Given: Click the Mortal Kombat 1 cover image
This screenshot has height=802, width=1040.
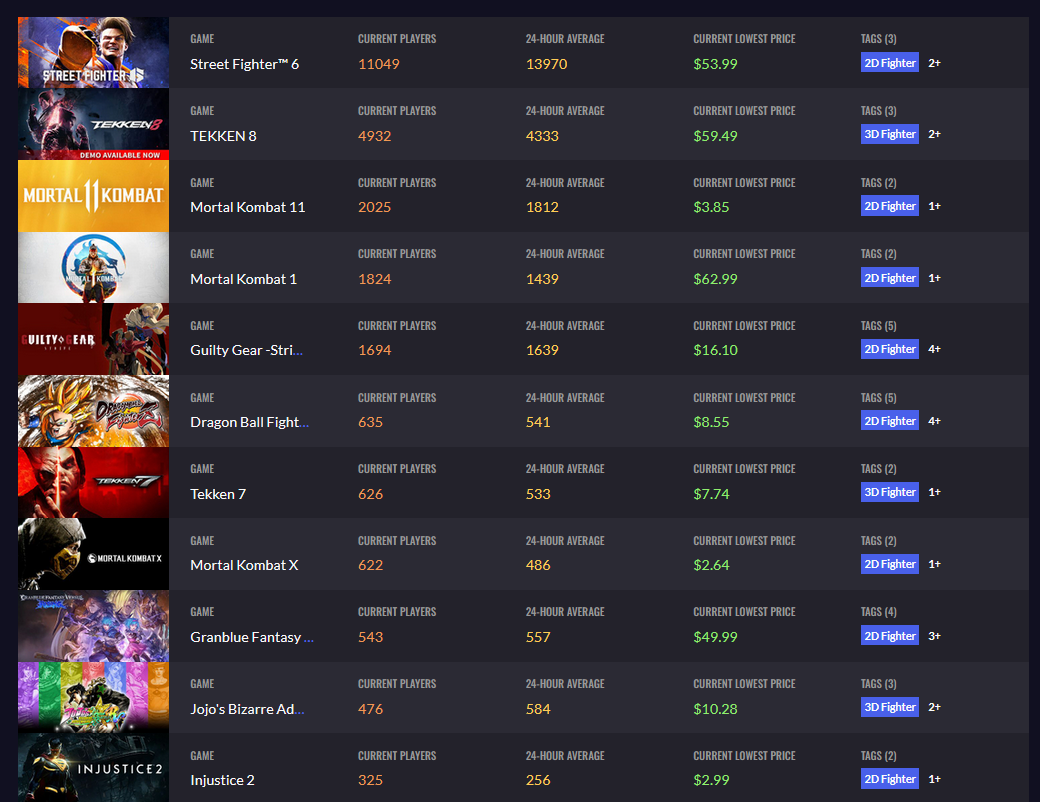Looking at the screenshot, I should point(94,267).
